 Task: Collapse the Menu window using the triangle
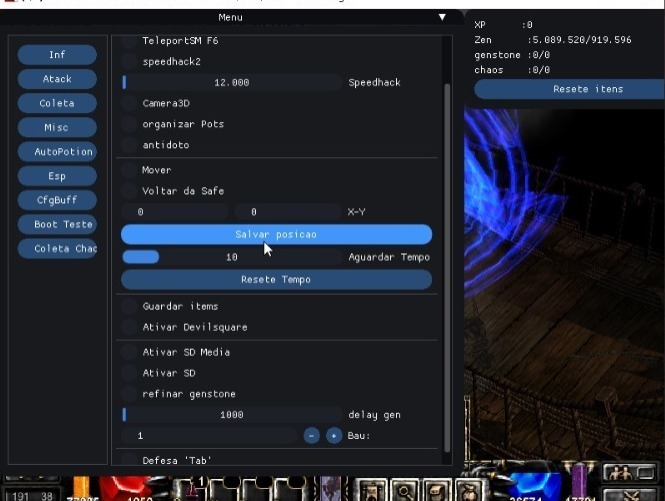click(442, 17)
